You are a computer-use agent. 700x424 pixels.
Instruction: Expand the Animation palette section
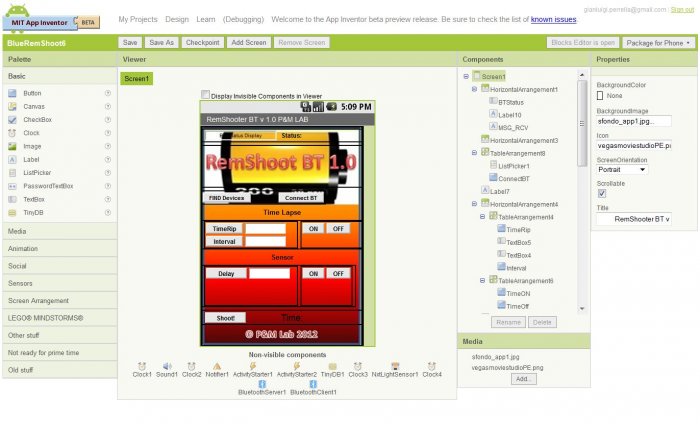60,249
